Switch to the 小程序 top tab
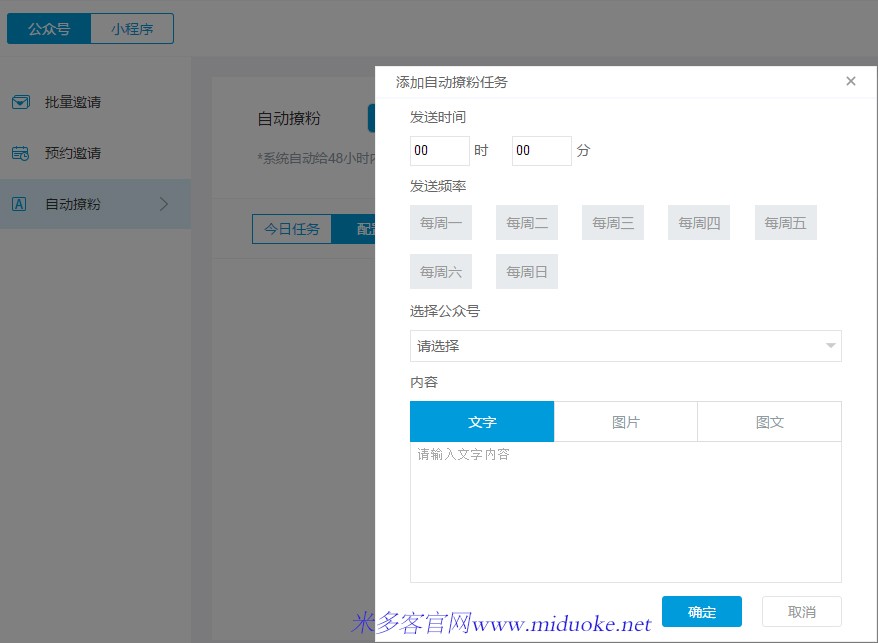Image resolution: width=878 pixels, height=643 pixels. 132,29
